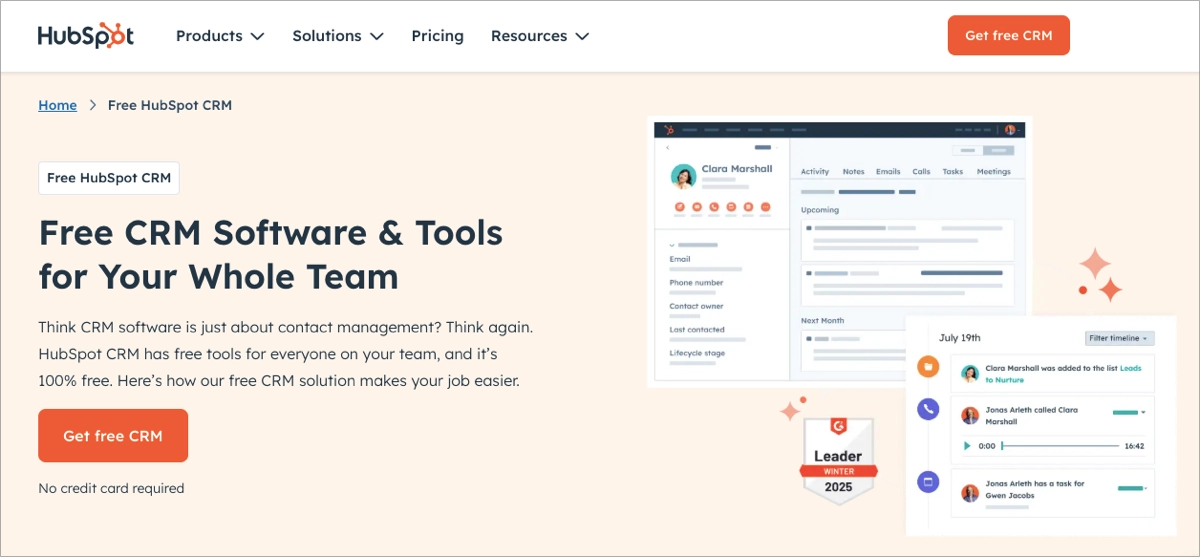Go to the Pricing page
Image resolution: width=1200 pixels, height=557 pixels.
click(437, 36)
